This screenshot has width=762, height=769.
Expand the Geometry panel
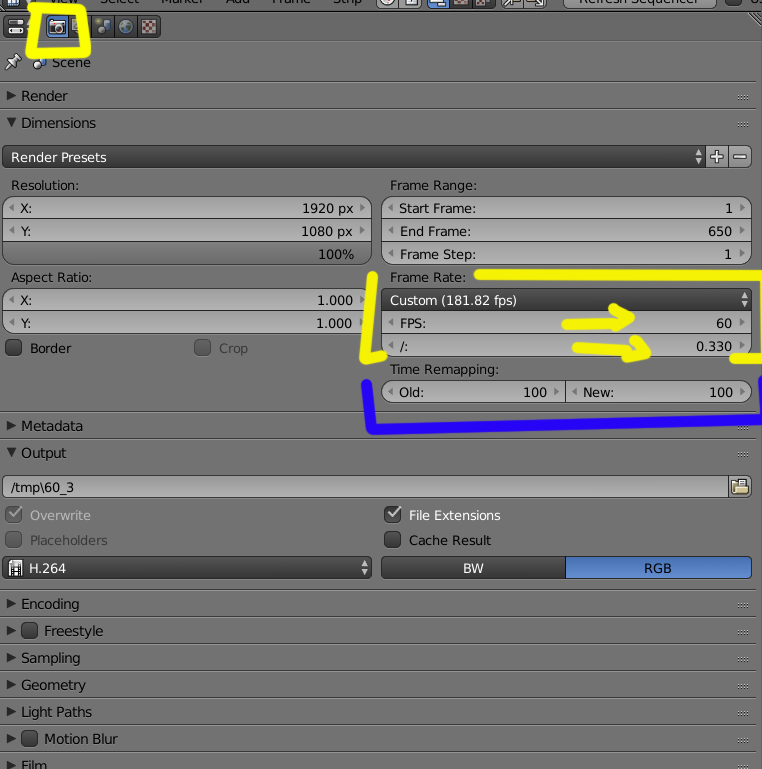11,685
